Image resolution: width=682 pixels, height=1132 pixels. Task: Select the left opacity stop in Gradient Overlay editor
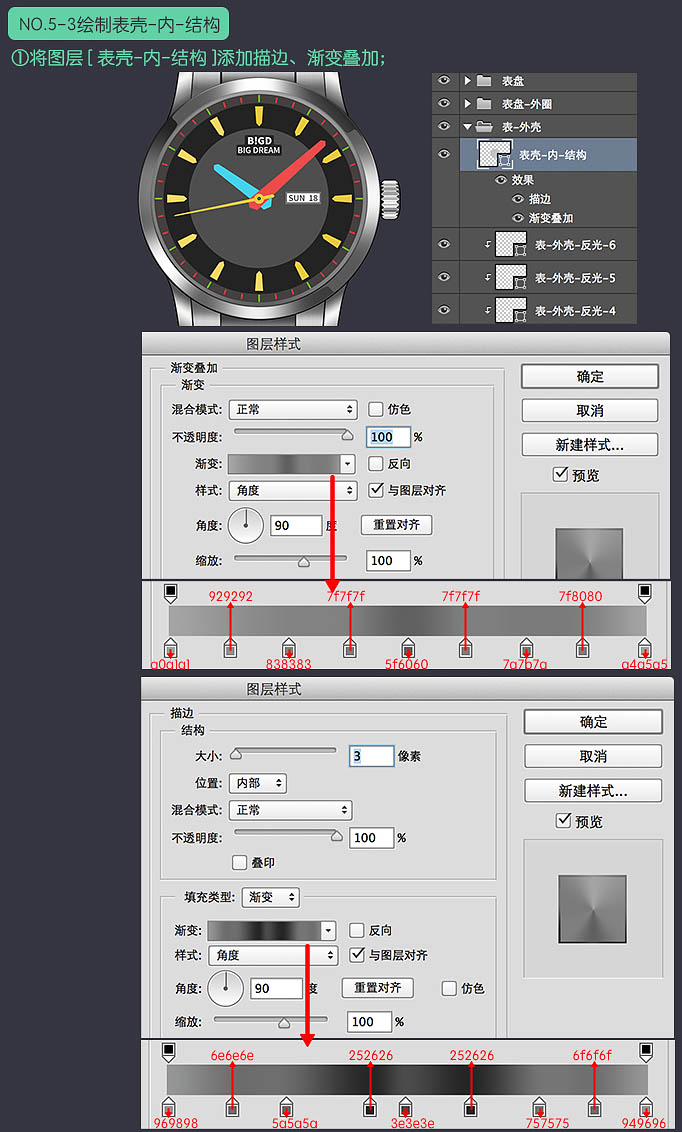(170, 593)
